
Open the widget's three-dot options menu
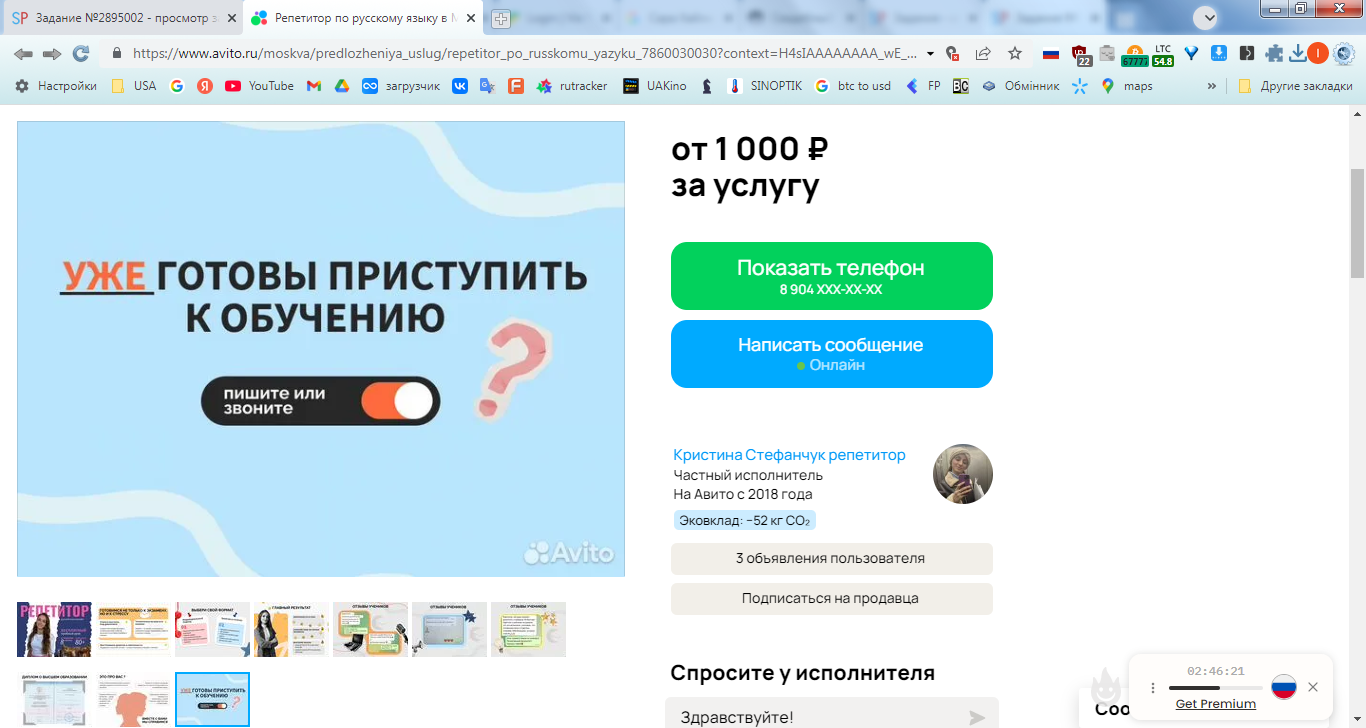(x=1153, y=688)
